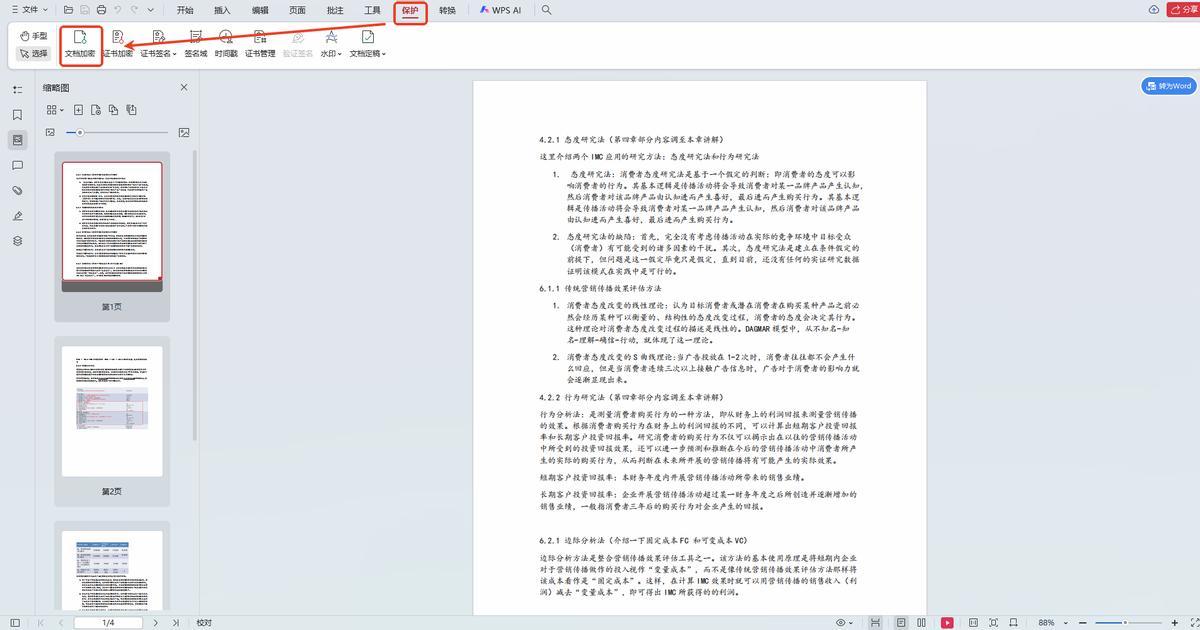Screen dimensions: 1200x630
Task: Toggle the sidebar panel from status bar
Action: [13, 622]
